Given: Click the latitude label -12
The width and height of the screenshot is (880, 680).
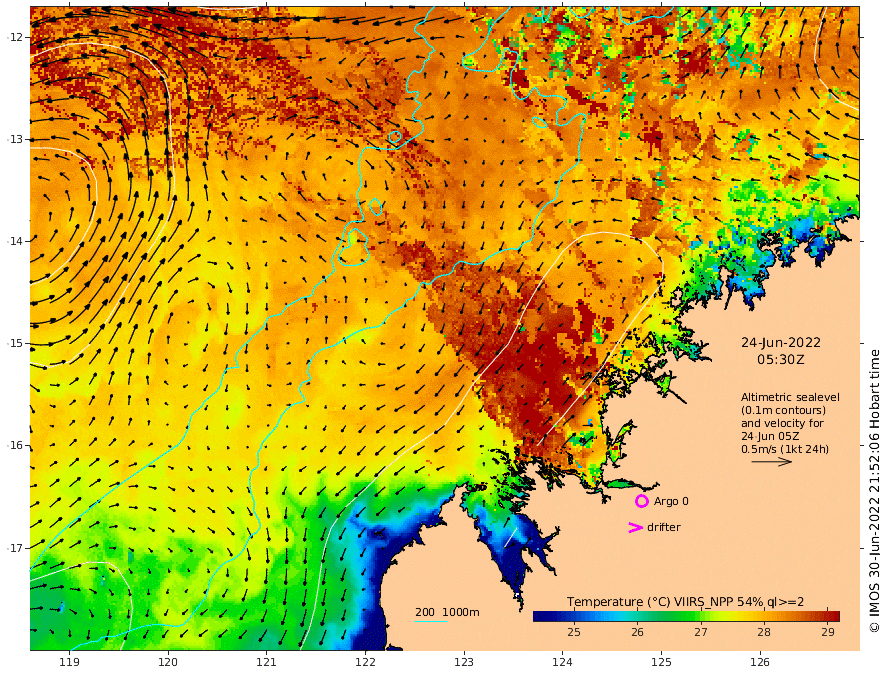Looking at the screenshot, I should coord(15,37).
